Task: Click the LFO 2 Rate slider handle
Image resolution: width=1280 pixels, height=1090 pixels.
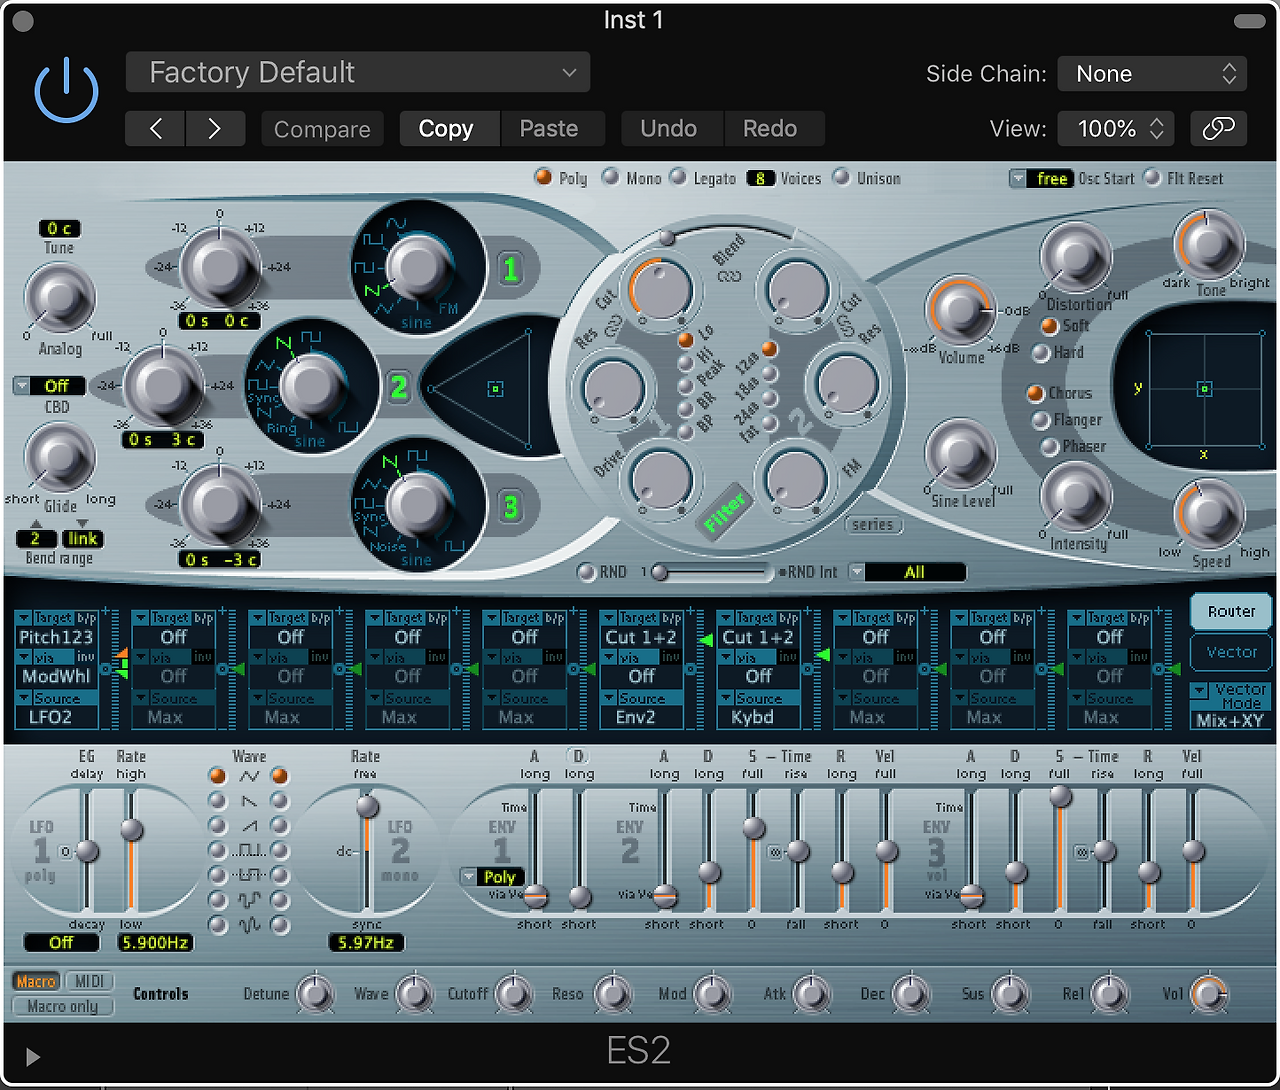Action: point(367,806)
